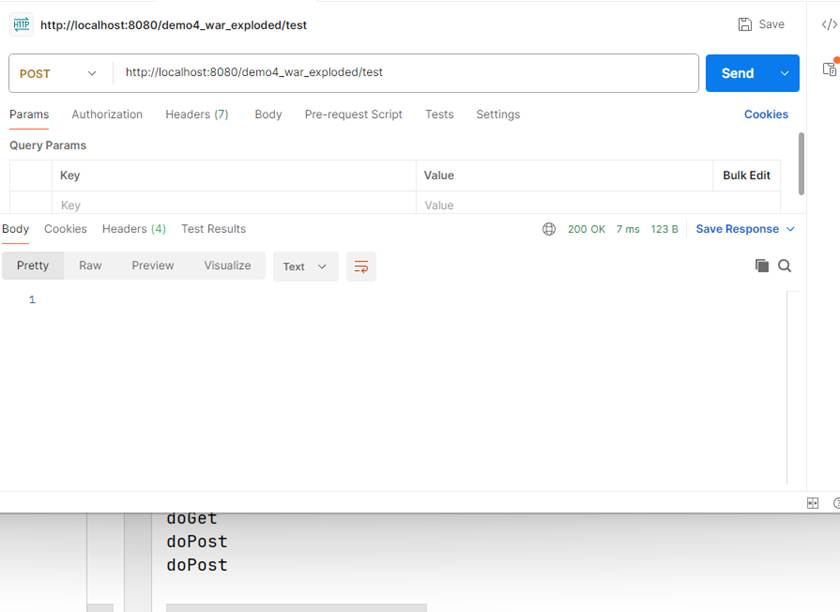Open the Pre-request Script tab

354,114
